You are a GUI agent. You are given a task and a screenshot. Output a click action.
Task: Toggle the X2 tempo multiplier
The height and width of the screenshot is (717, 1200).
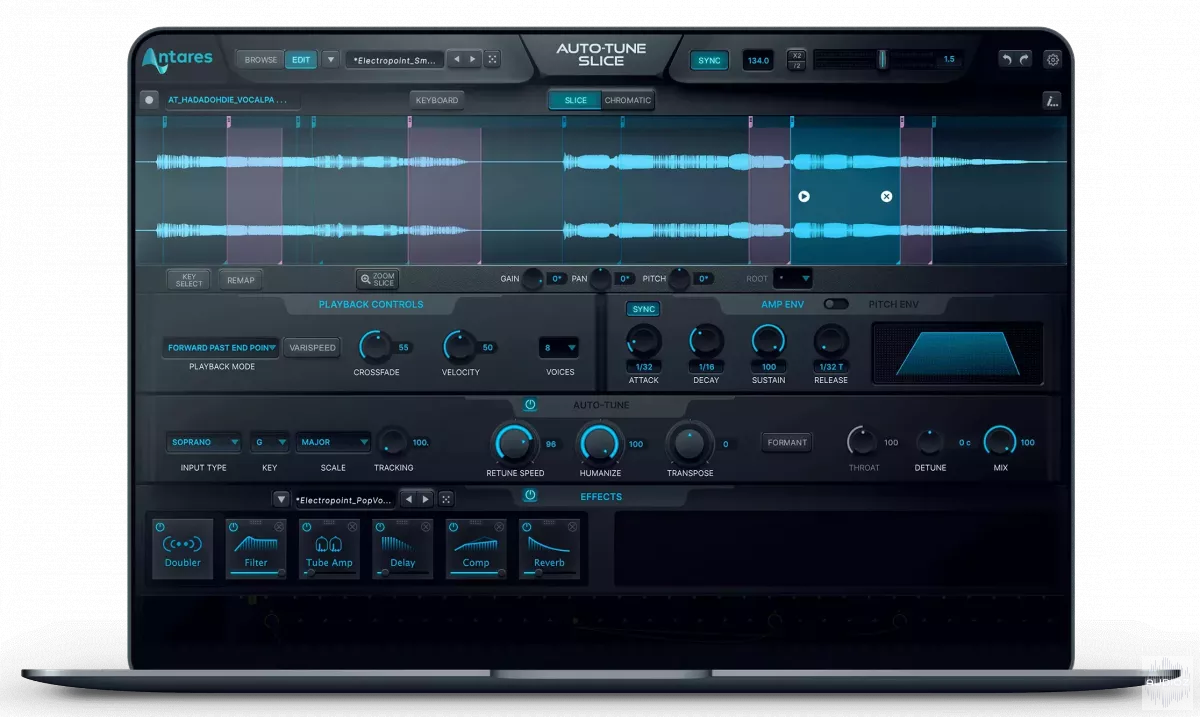796,55
